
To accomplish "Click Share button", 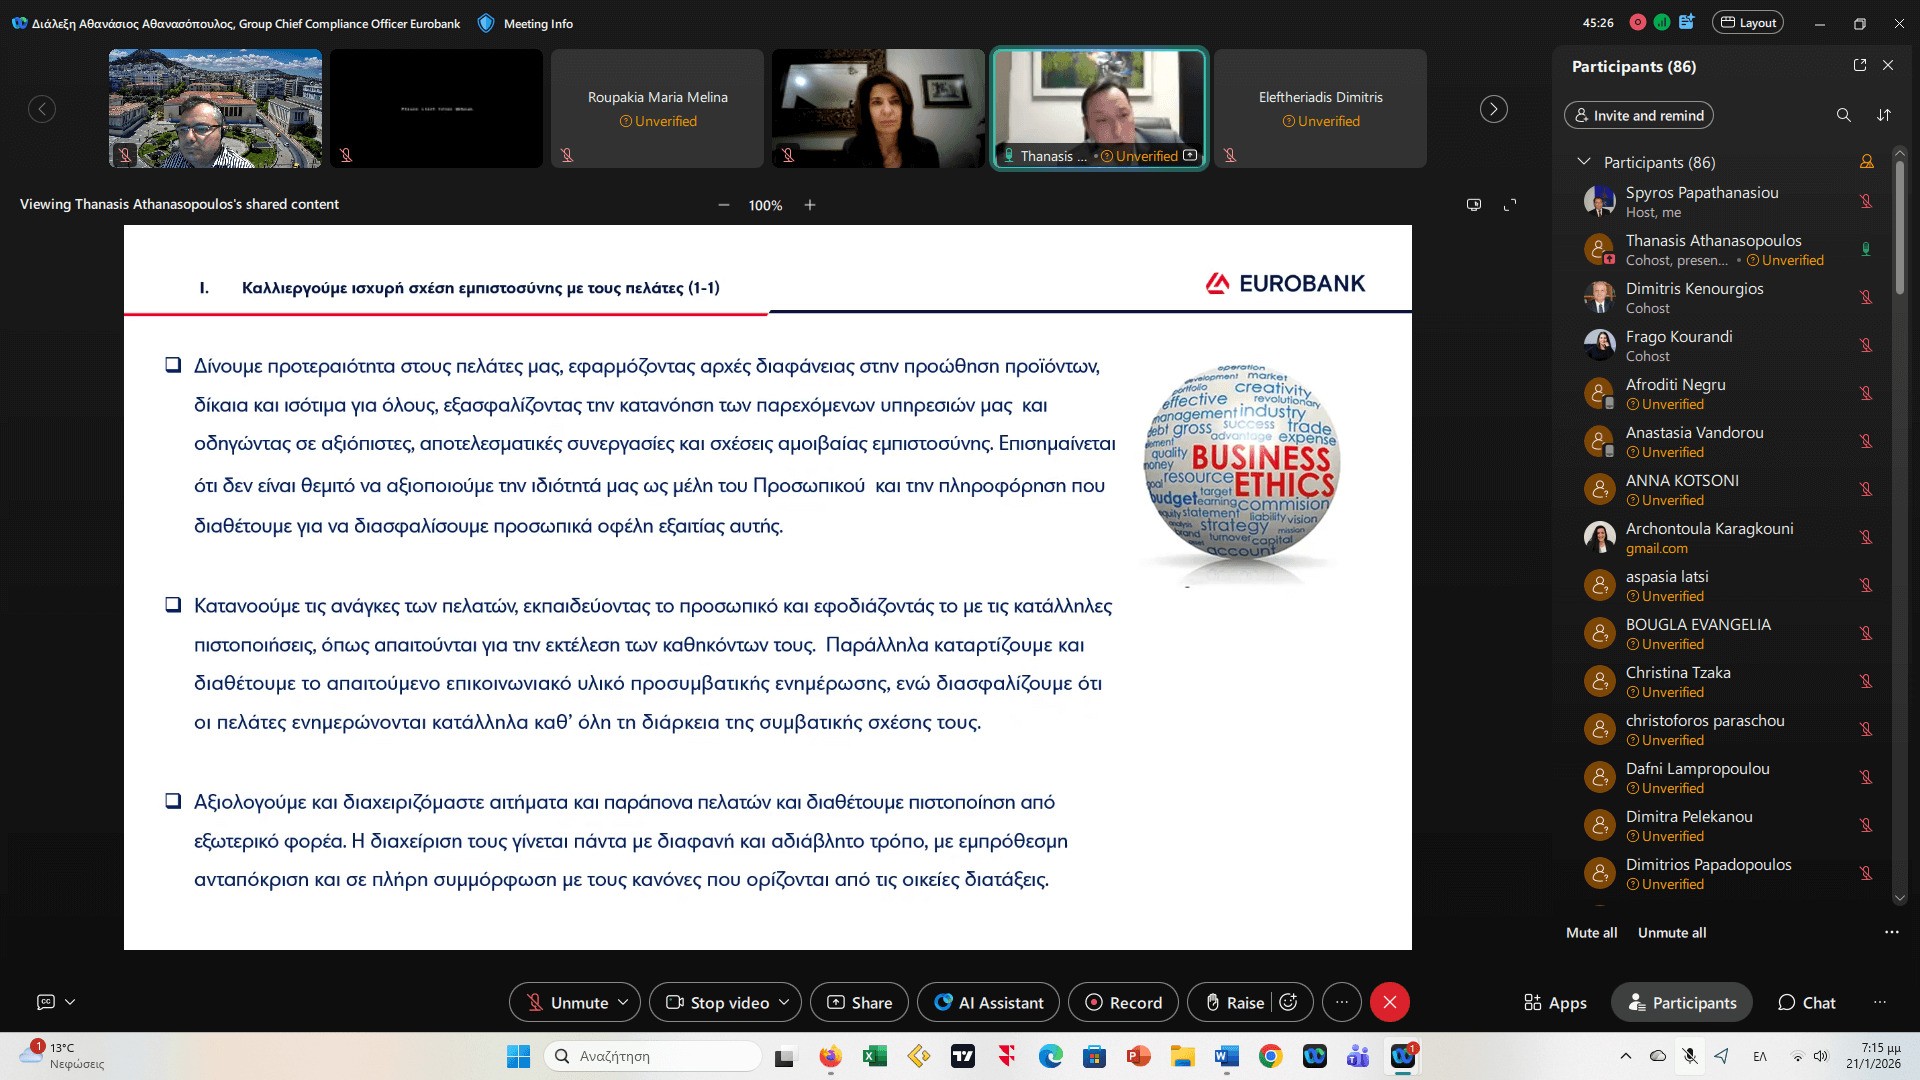I will [859, 1002].
